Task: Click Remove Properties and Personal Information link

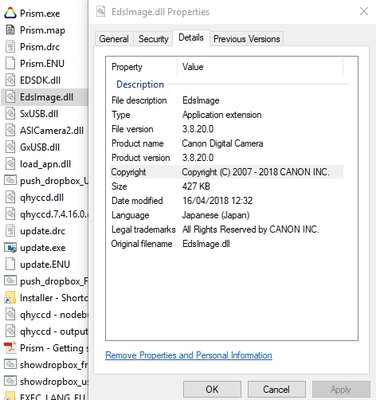Action: point(189,355)
